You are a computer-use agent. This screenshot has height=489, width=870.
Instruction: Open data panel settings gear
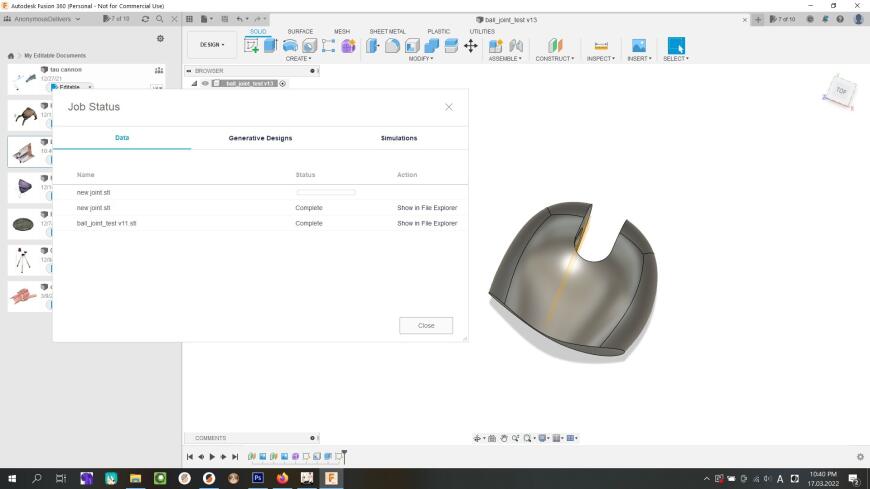coord(160,38)
